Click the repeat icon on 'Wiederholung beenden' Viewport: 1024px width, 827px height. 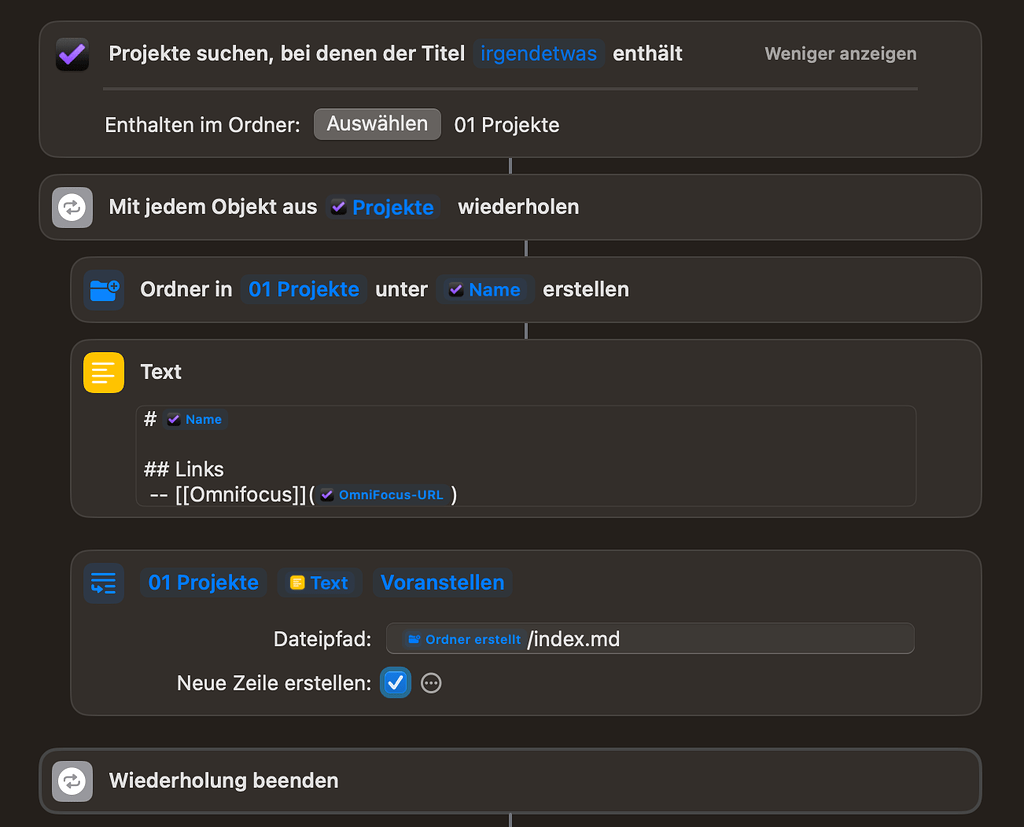tap(71, 781)
